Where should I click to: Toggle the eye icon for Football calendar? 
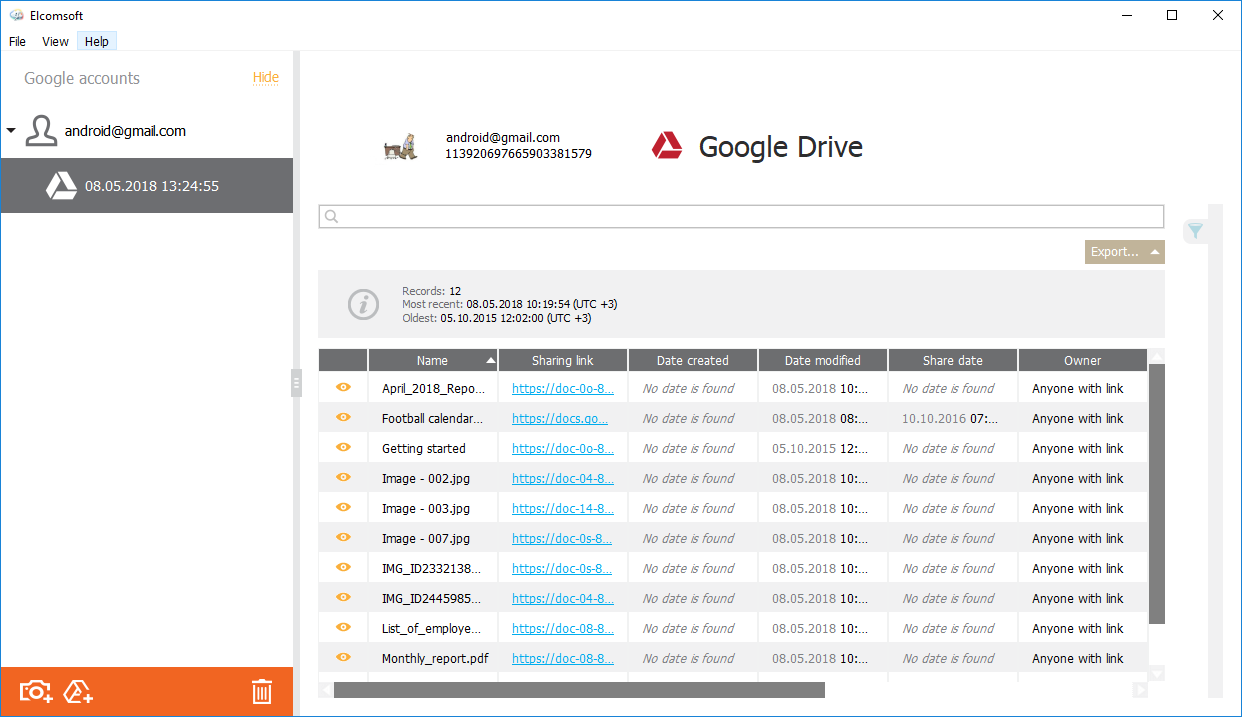point(343,418)
